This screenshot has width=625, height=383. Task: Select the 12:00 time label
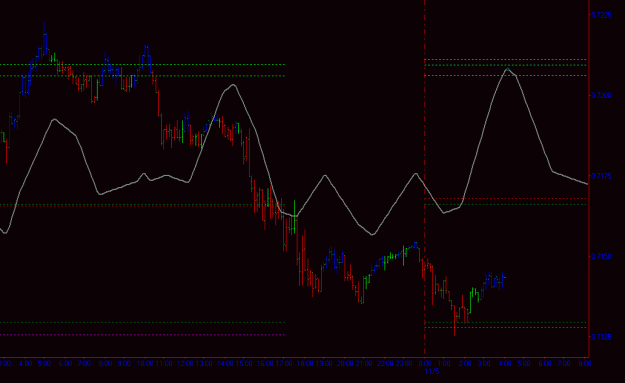pyautogui.click(x=185, y=363)
